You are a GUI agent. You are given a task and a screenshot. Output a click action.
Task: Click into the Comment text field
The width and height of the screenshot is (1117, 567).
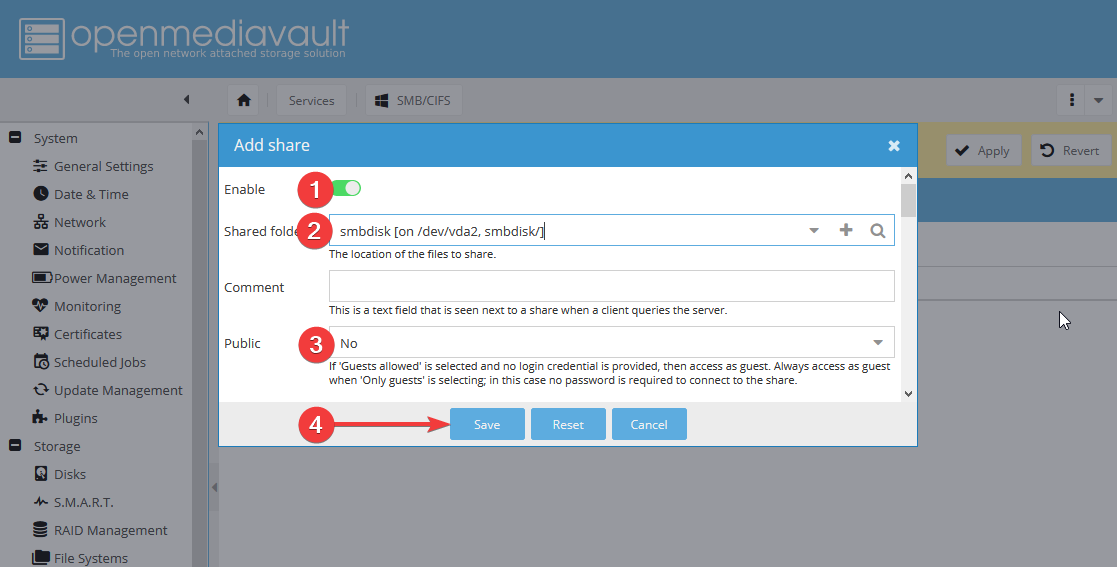click(x=611, y=286)
